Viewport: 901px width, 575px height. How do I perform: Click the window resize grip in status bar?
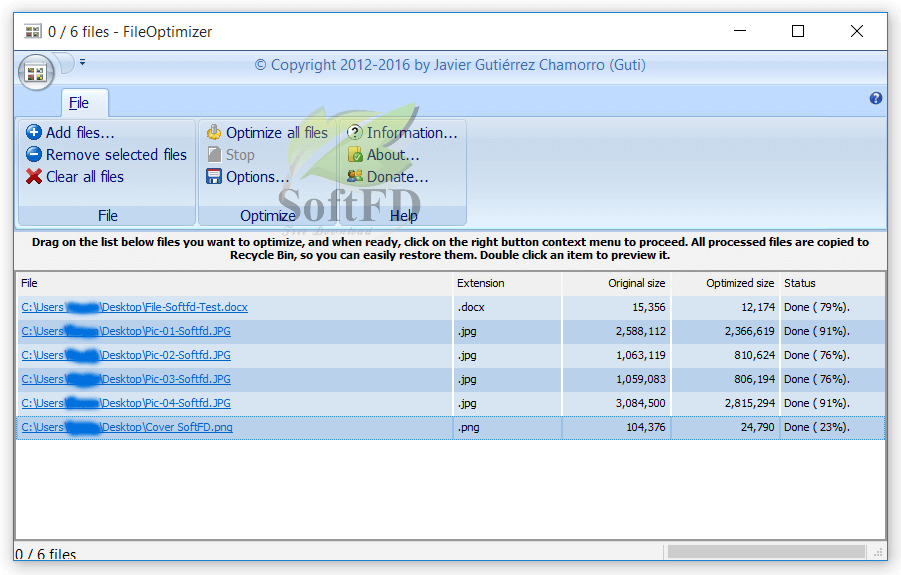878,553
